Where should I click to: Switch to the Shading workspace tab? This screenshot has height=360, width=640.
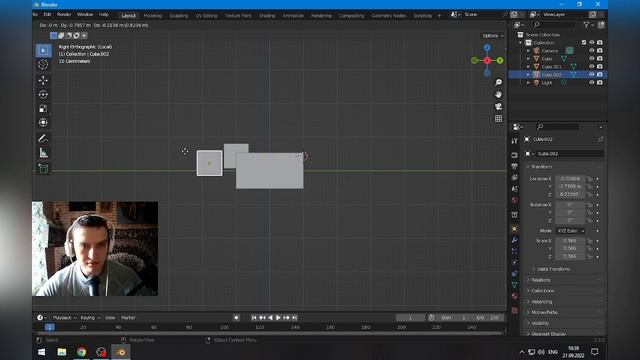tap(267, 16)
